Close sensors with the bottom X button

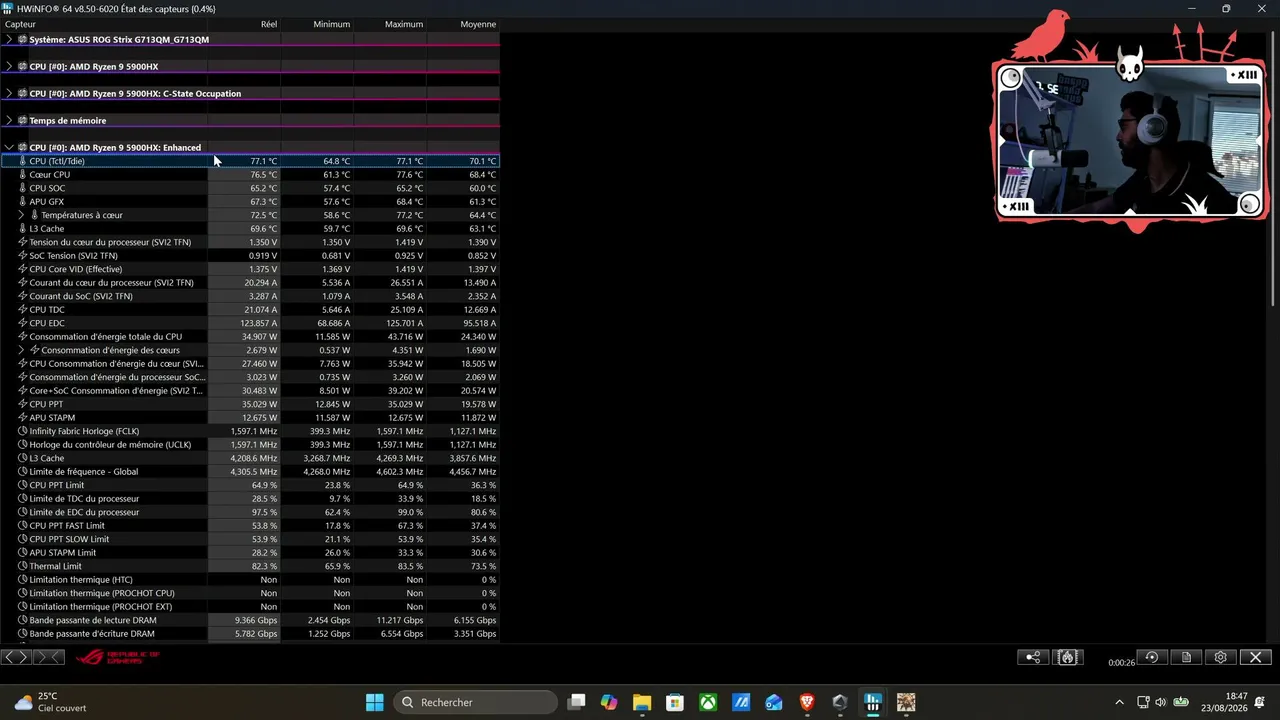(1256, 657)
